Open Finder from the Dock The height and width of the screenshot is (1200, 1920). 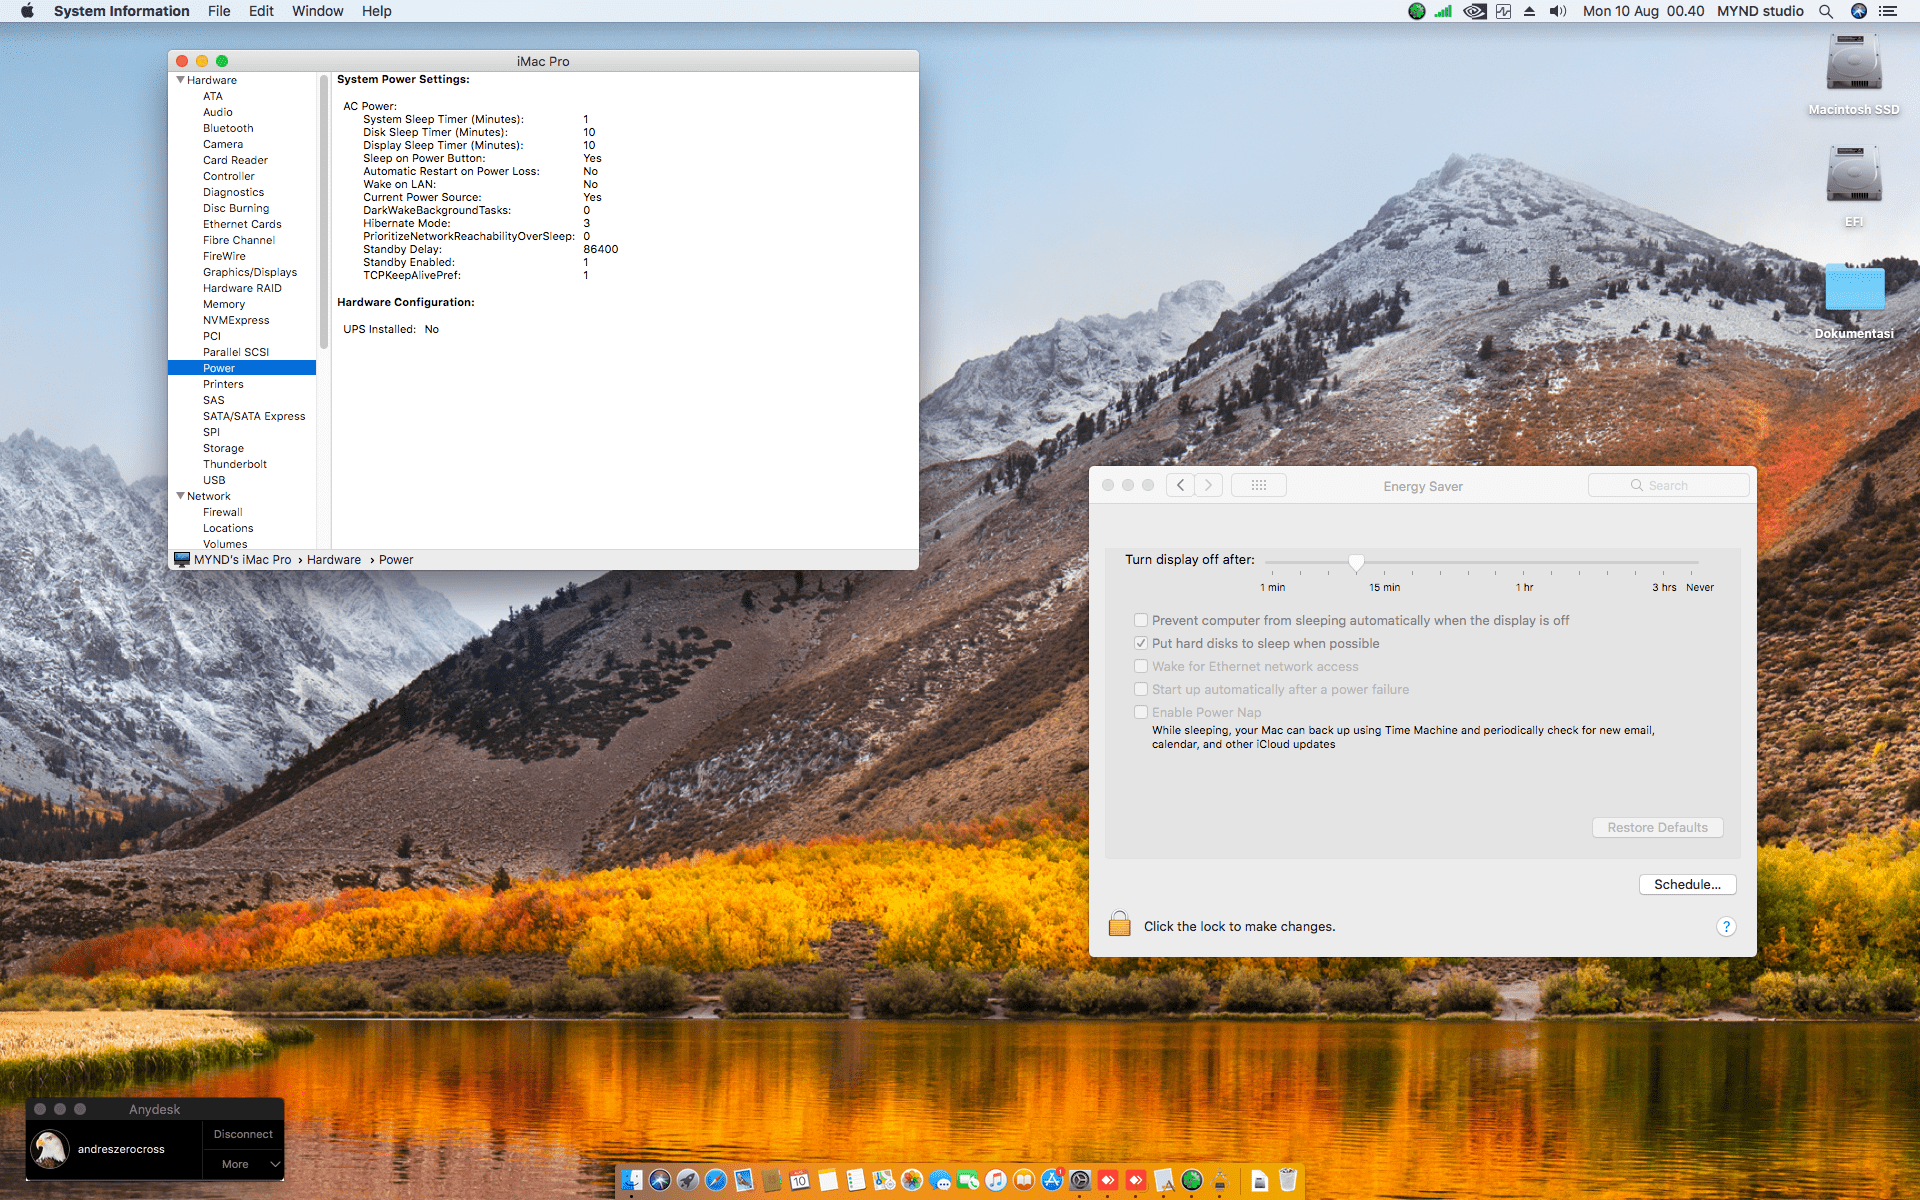tap(632, 1181)
